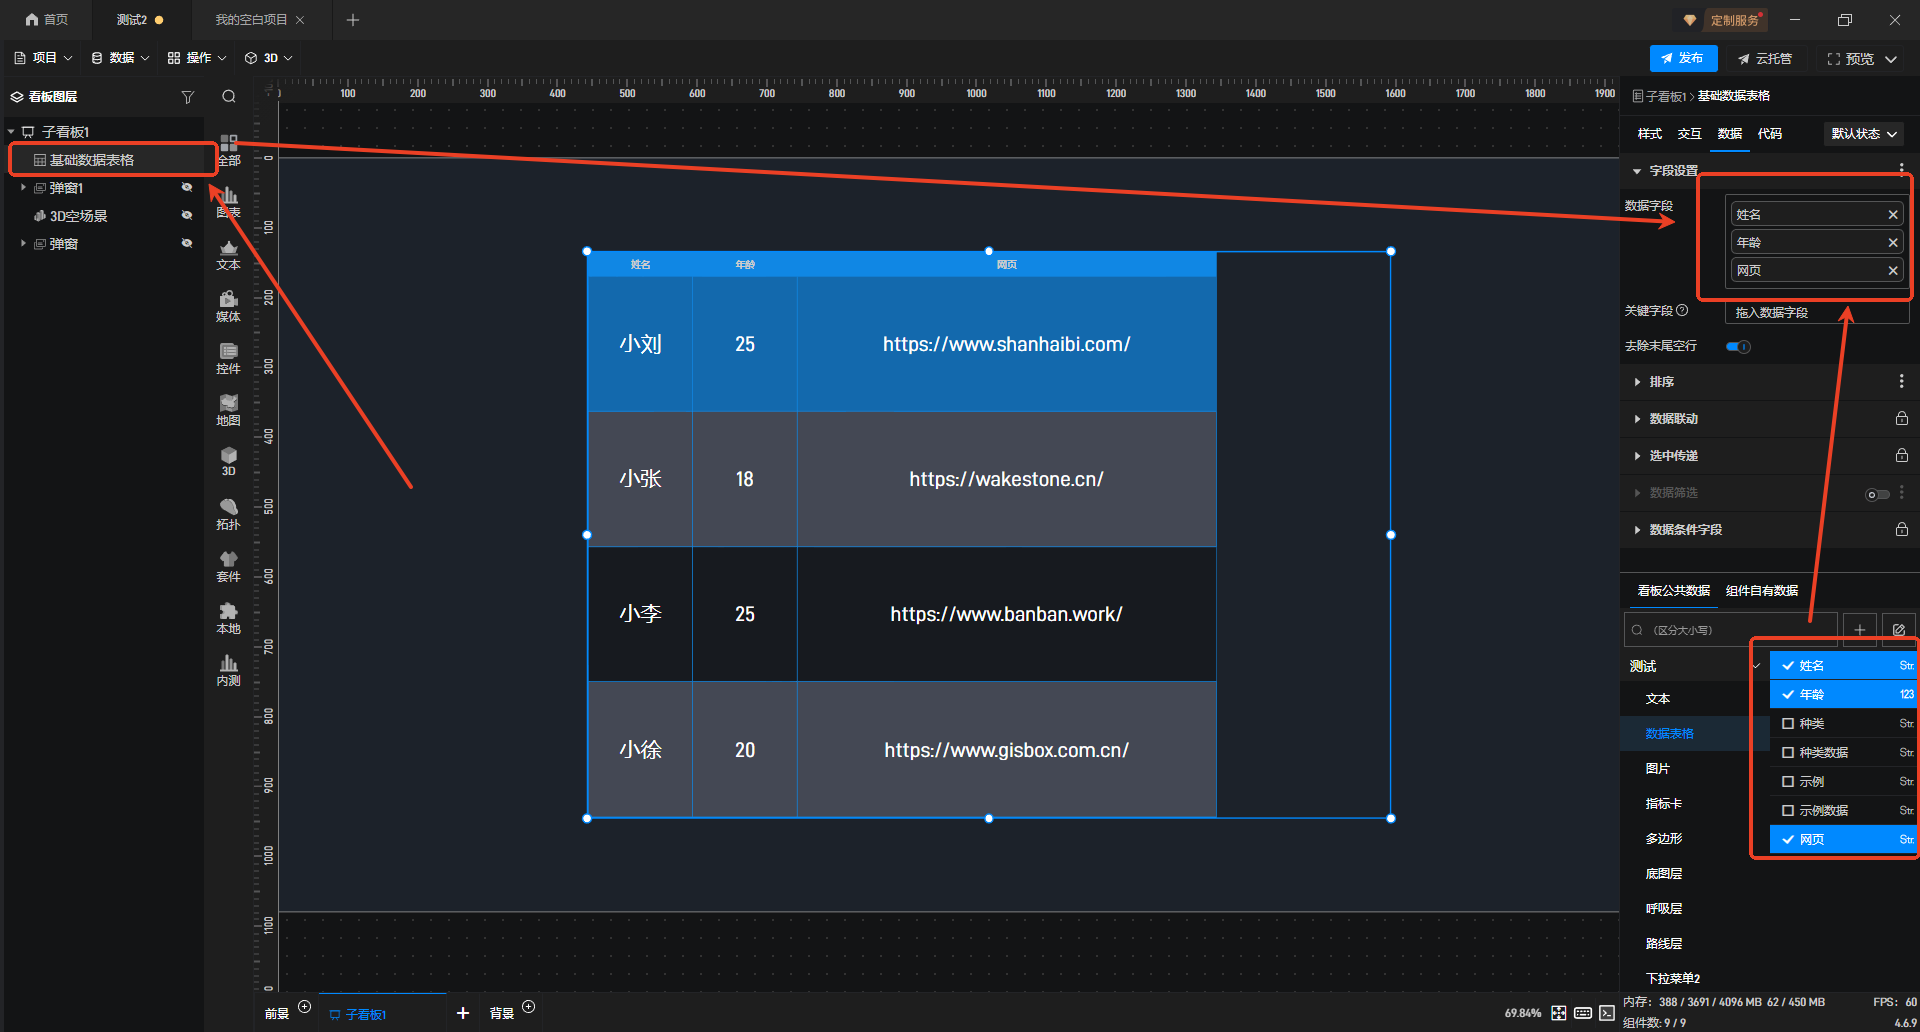Select the 地图 map component icon
Image resolution: width=1920 pixels, height=1032 pixels.
pyautogui.click(x=228, y=409)
